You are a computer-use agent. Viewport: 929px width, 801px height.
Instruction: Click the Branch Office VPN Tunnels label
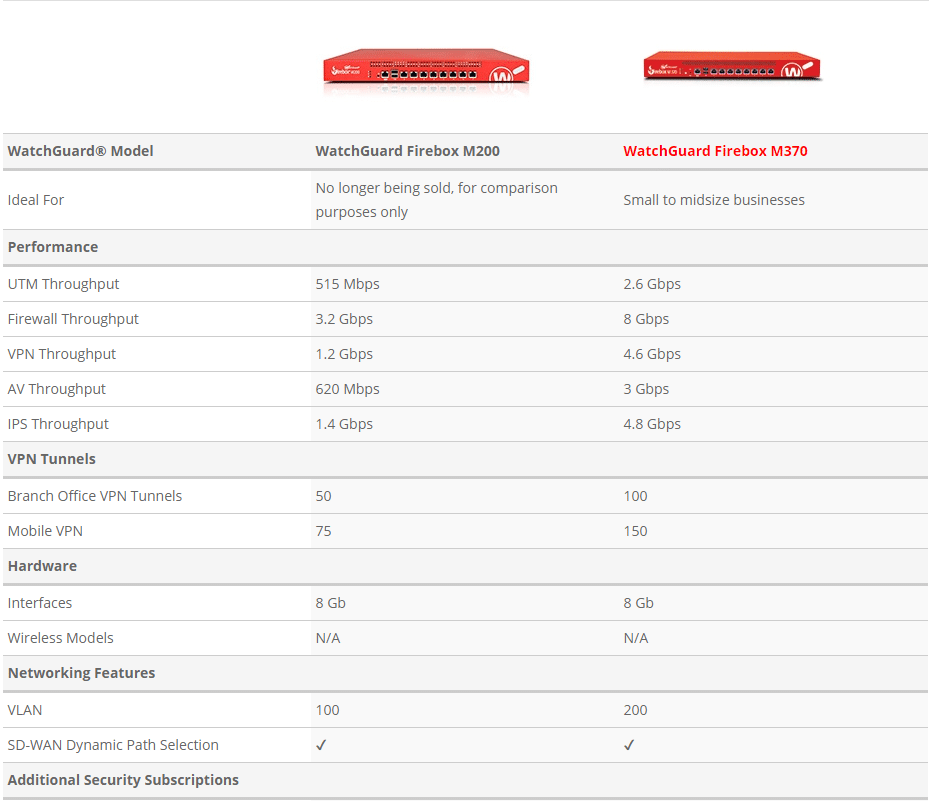click(x=95, y=496)
